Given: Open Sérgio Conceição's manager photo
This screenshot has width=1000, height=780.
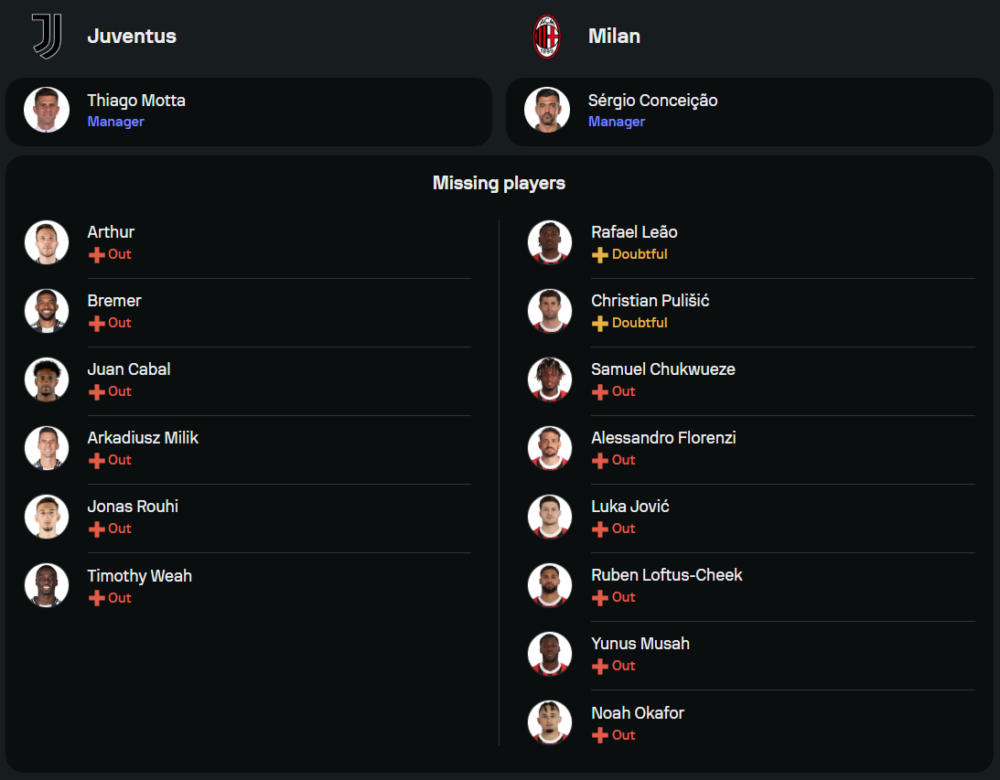Looking at the screenshot, I should tap(547, 110).
